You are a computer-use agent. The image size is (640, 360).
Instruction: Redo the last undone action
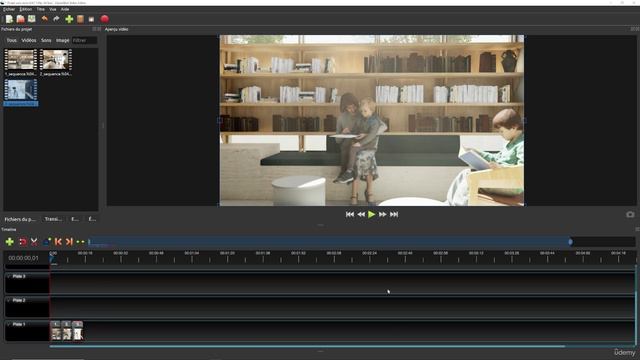pos(56,19)
